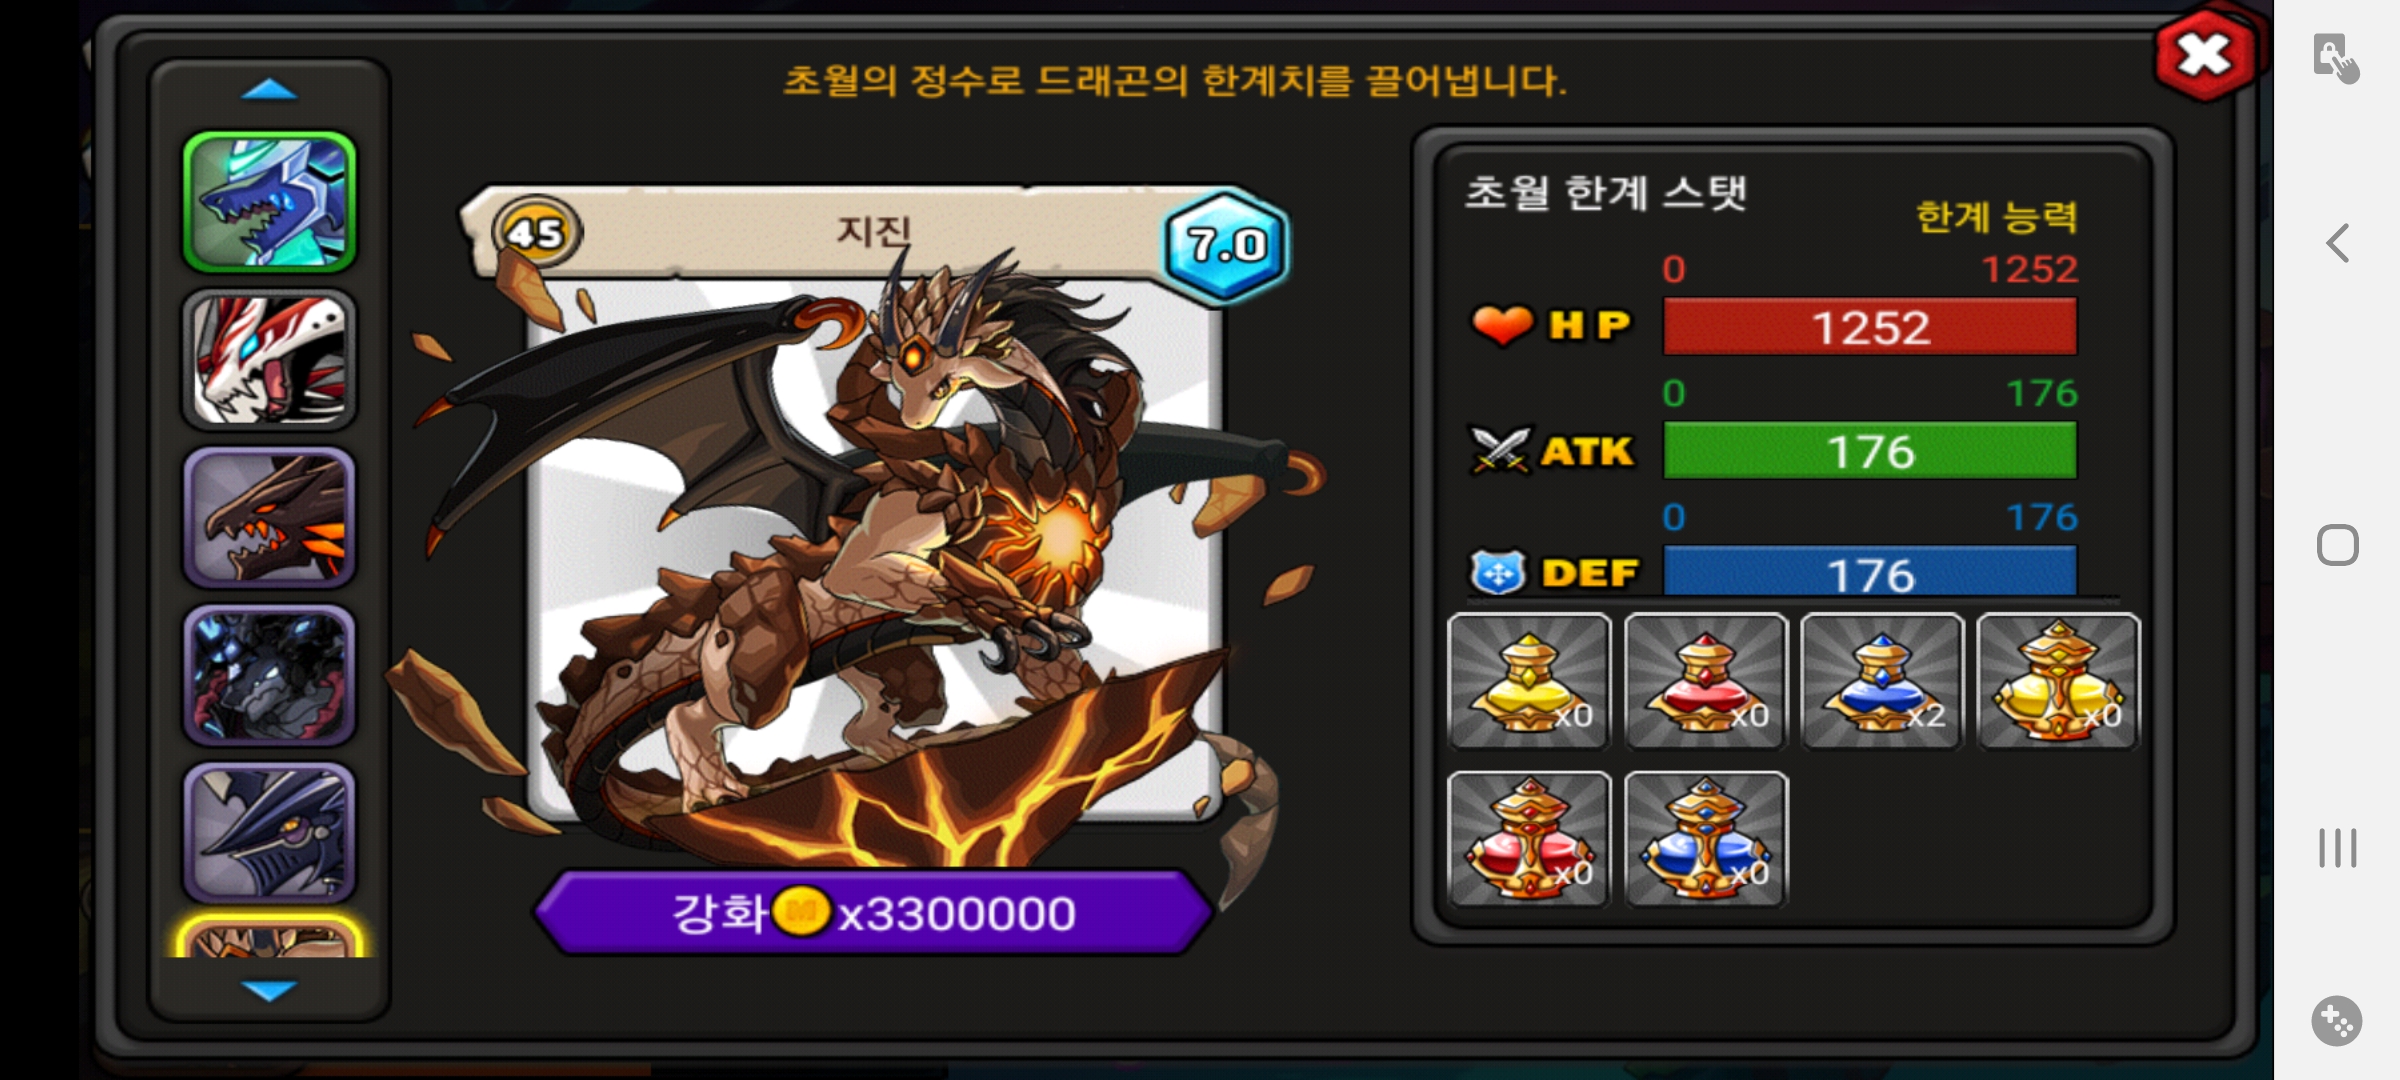The image size is (2400, 1080).
Task: Choose the yellow-framed partially visible dragon
Action: pos(269,937)
